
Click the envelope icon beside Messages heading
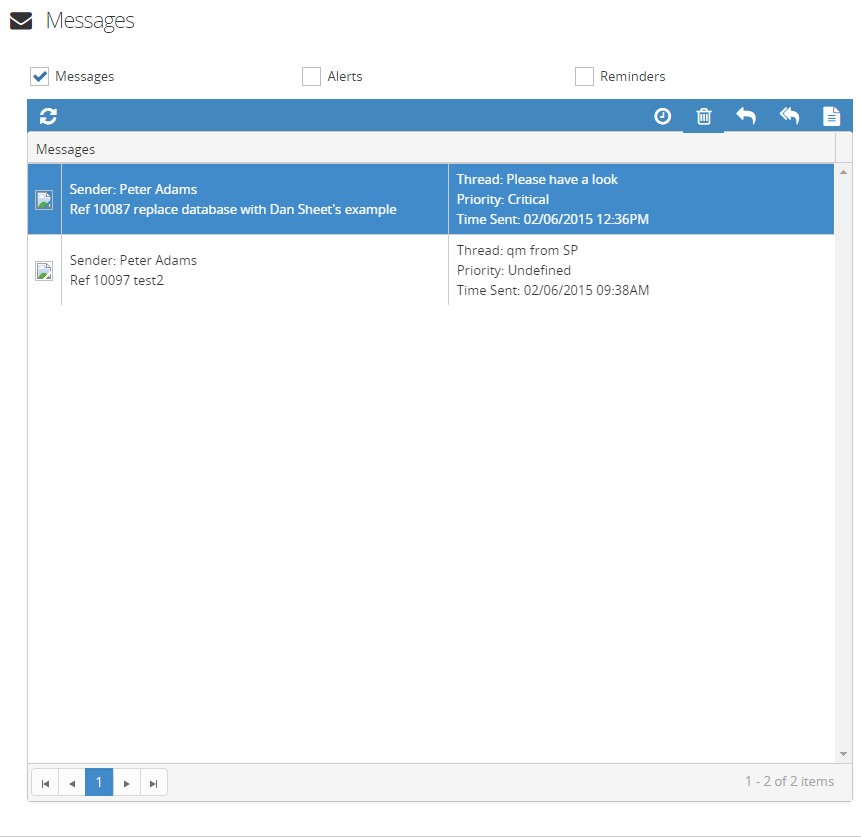point(20,18)
